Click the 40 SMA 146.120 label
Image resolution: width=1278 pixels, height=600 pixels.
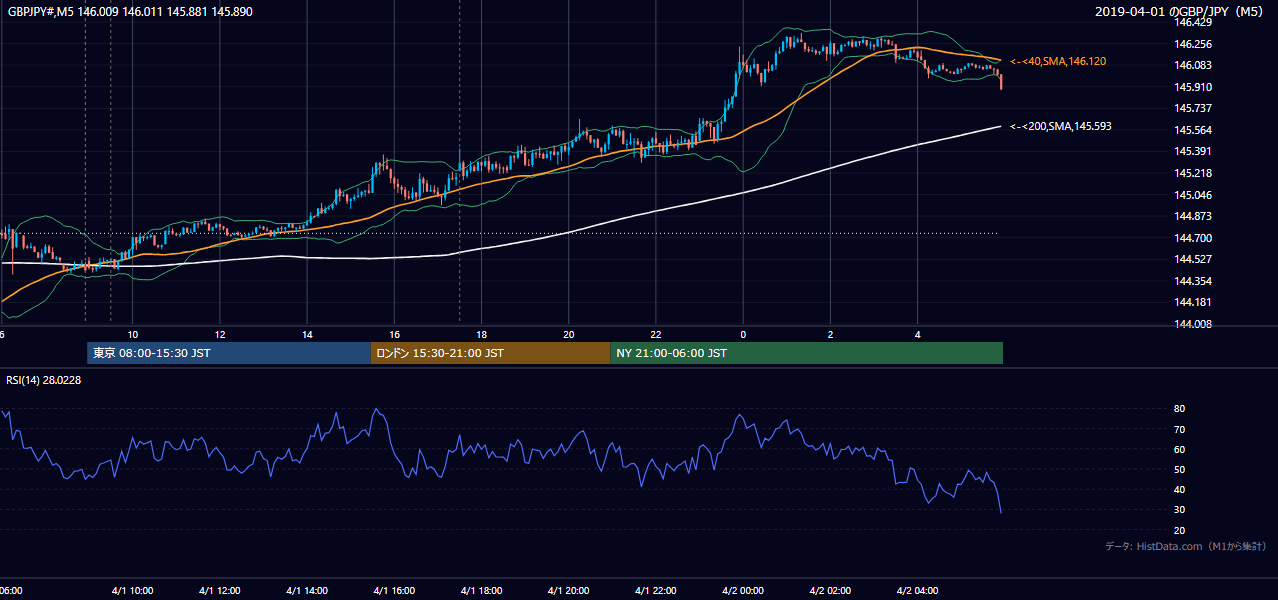click(1058, 62)
